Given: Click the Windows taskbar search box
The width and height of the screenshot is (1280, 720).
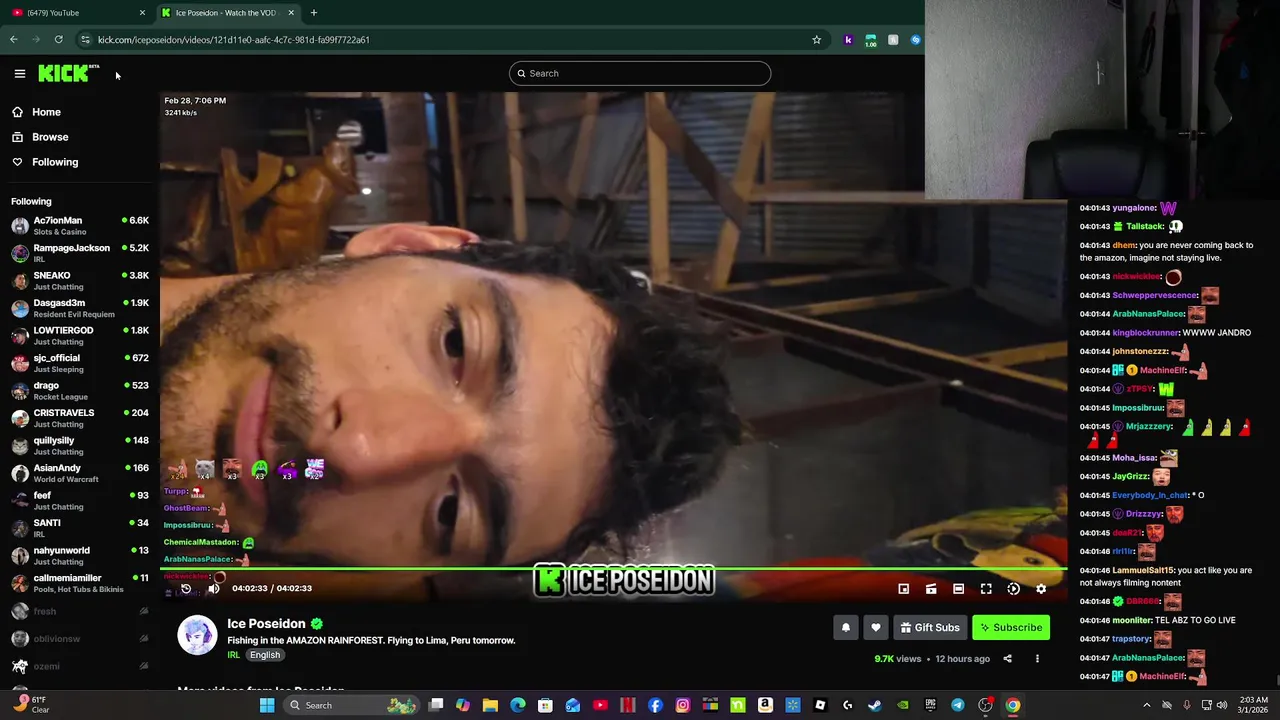Looking at the screenshot, I should pyautogui.click(x=352, y=705).
